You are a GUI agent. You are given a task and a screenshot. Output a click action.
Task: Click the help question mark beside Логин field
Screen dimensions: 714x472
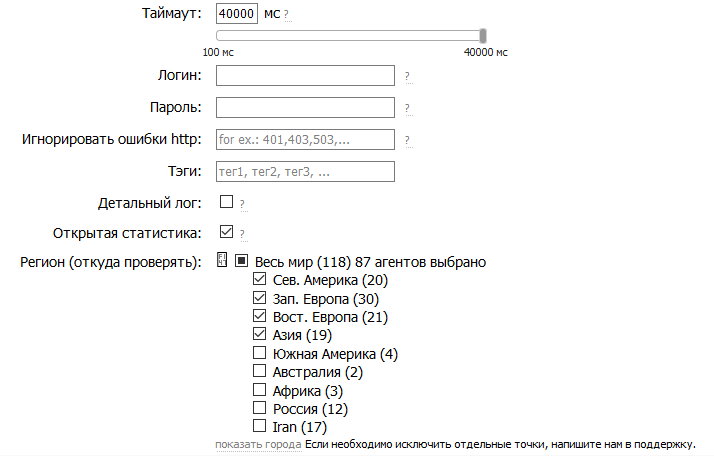(x=408, y=76)
